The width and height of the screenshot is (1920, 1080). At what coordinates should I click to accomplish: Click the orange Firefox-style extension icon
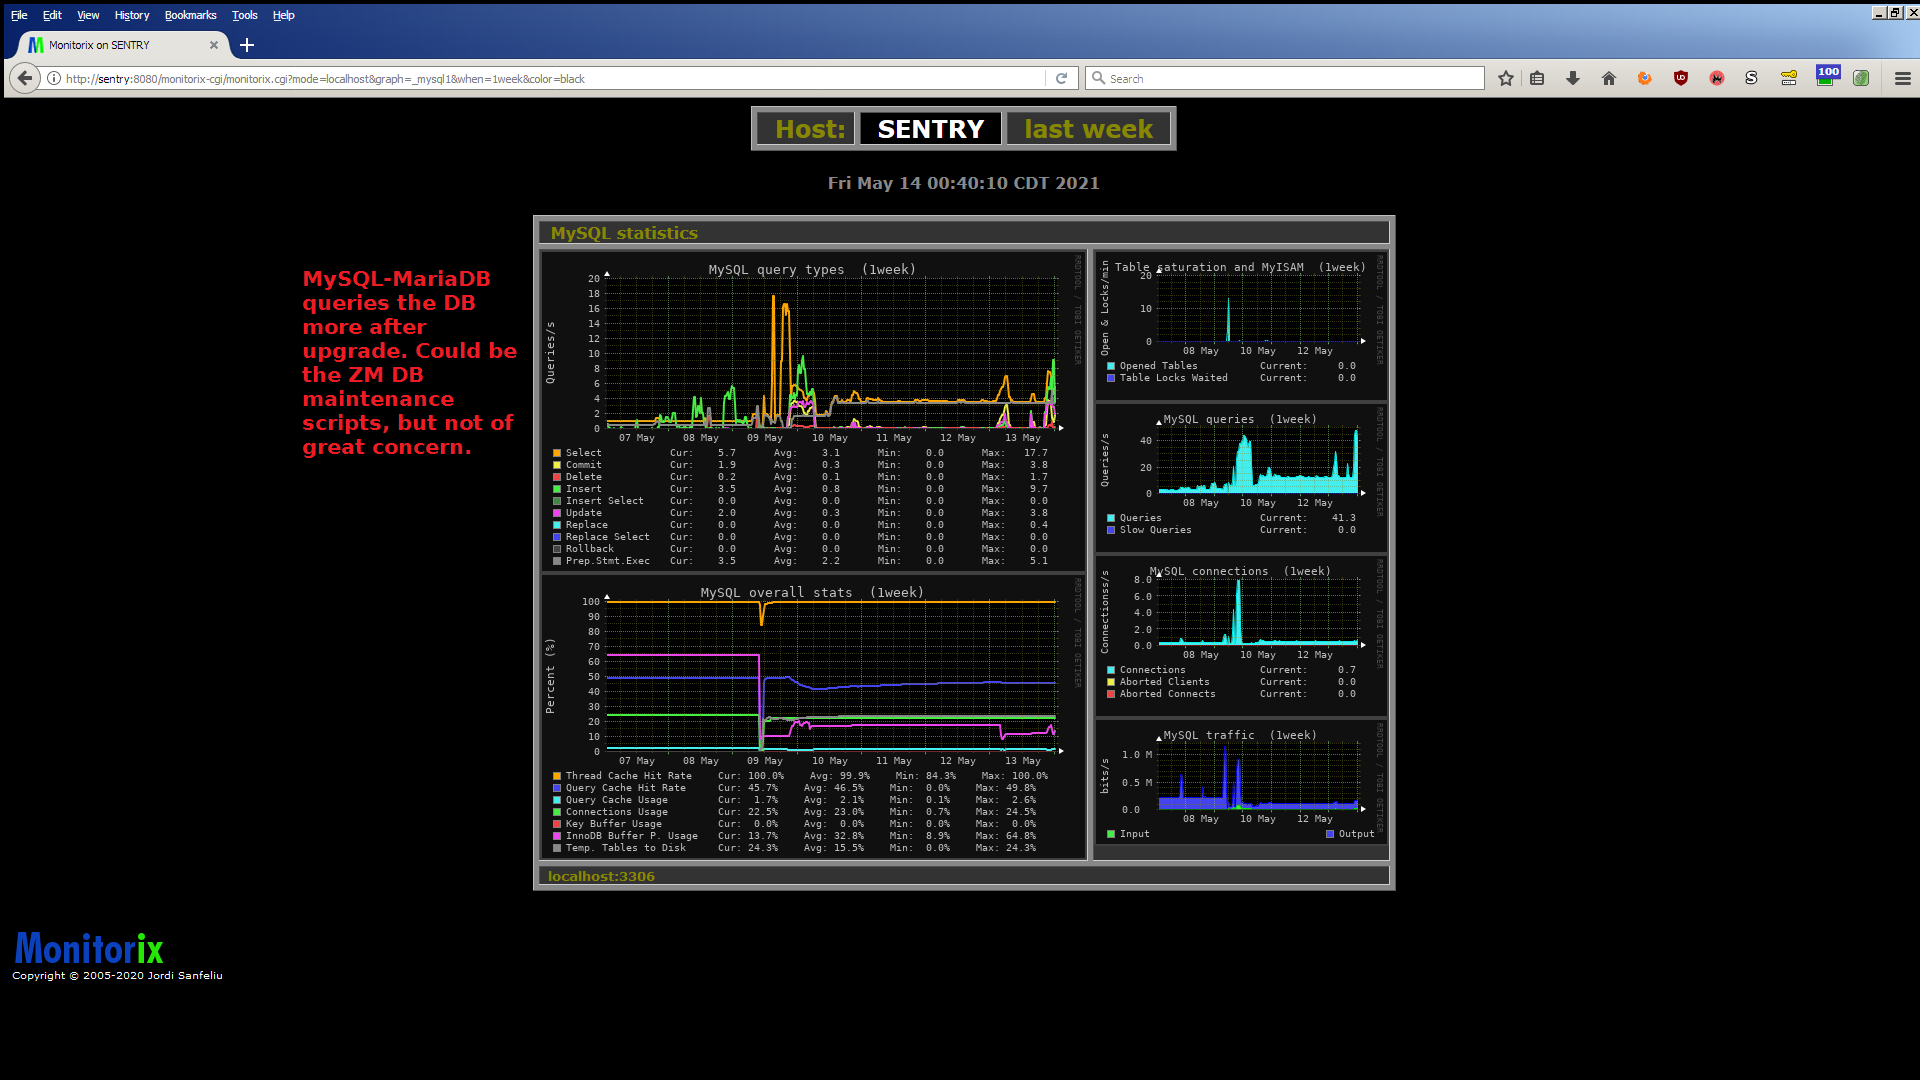click(x=1645, y=78)
